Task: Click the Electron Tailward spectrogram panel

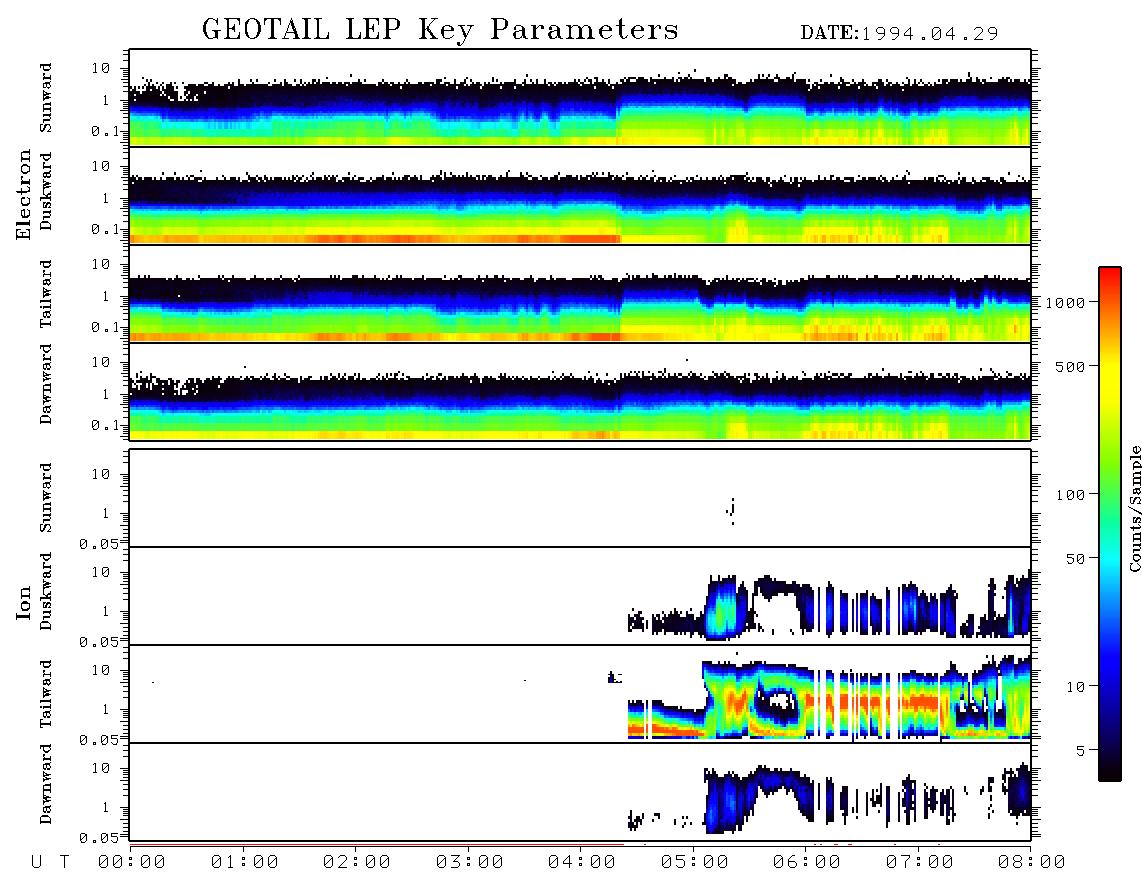Action: click(x=580, y=294)
